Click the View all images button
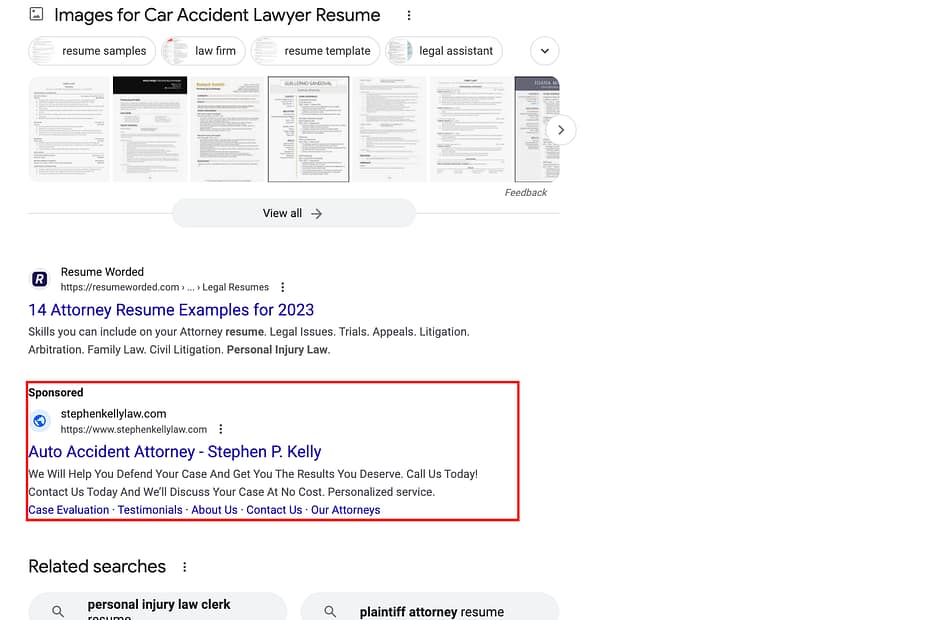Screen dimensions: 930x620 click(x=294, y=213)
